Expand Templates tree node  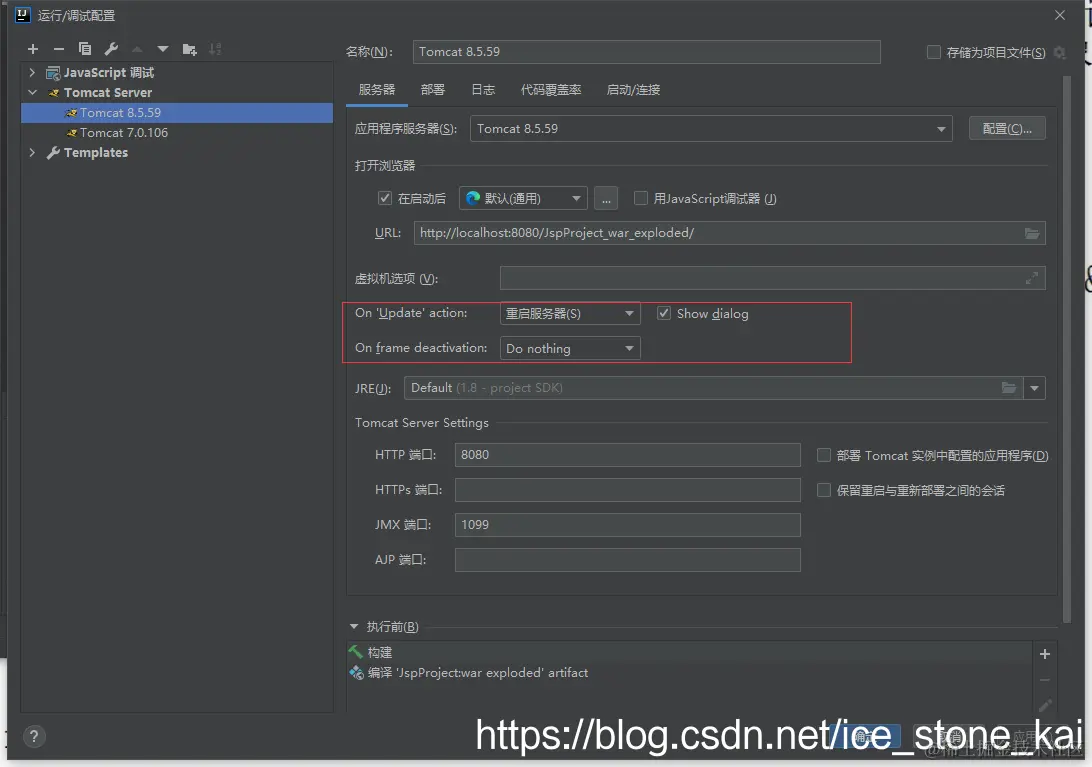32,153
